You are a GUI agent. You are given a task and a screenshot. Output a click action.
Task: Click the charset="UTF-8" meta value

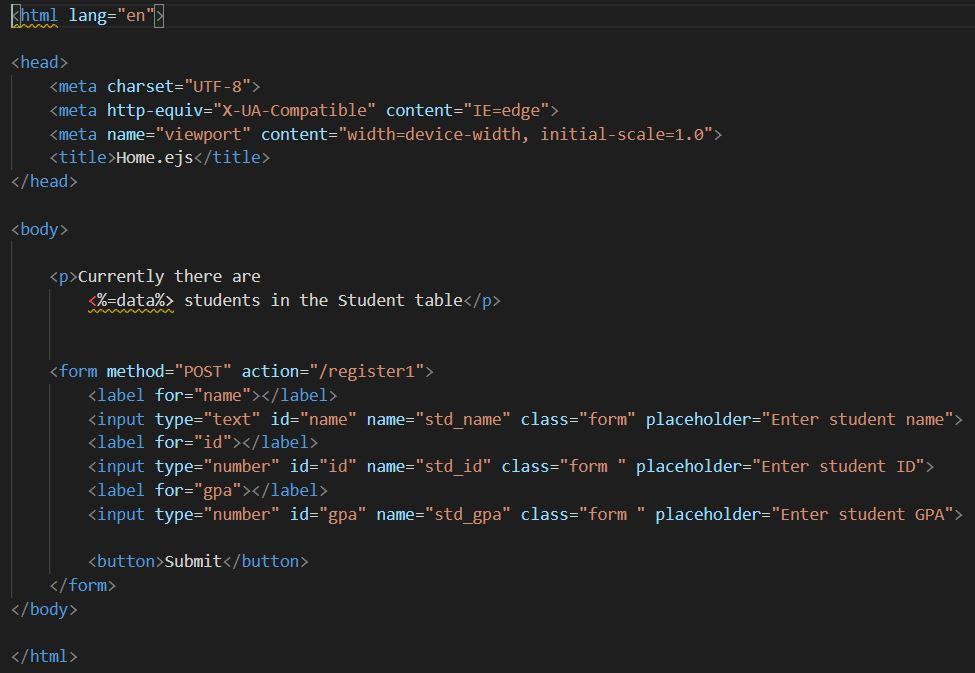point(187,86)
